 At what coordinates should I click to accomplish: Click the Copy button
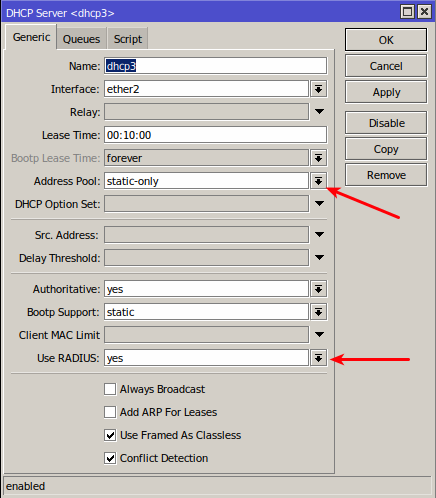coord(386,149)
